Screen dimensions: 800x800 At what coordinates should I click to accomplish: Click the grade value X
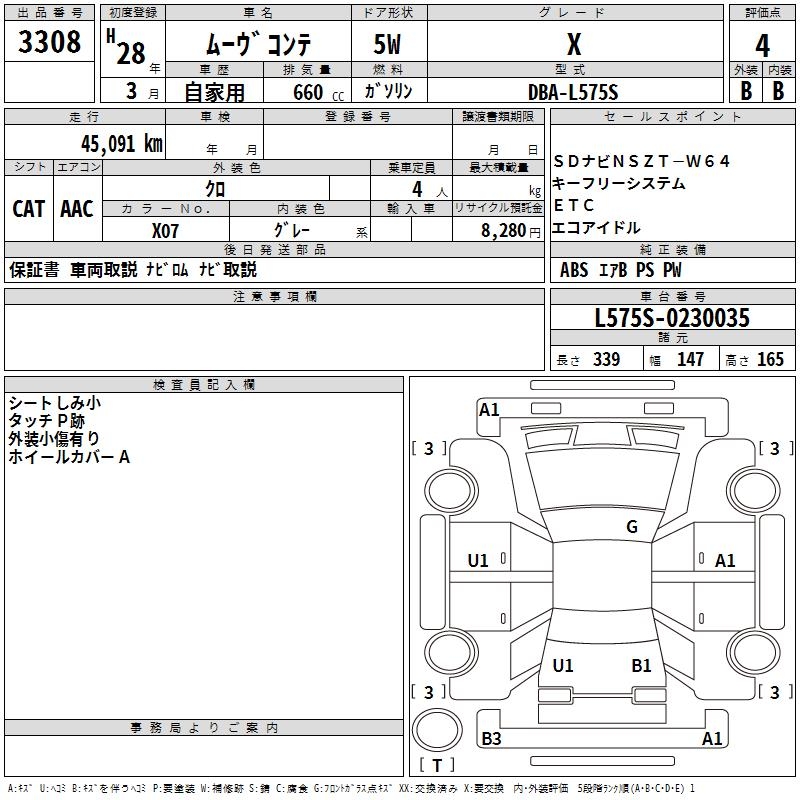[x=574, y=44]
